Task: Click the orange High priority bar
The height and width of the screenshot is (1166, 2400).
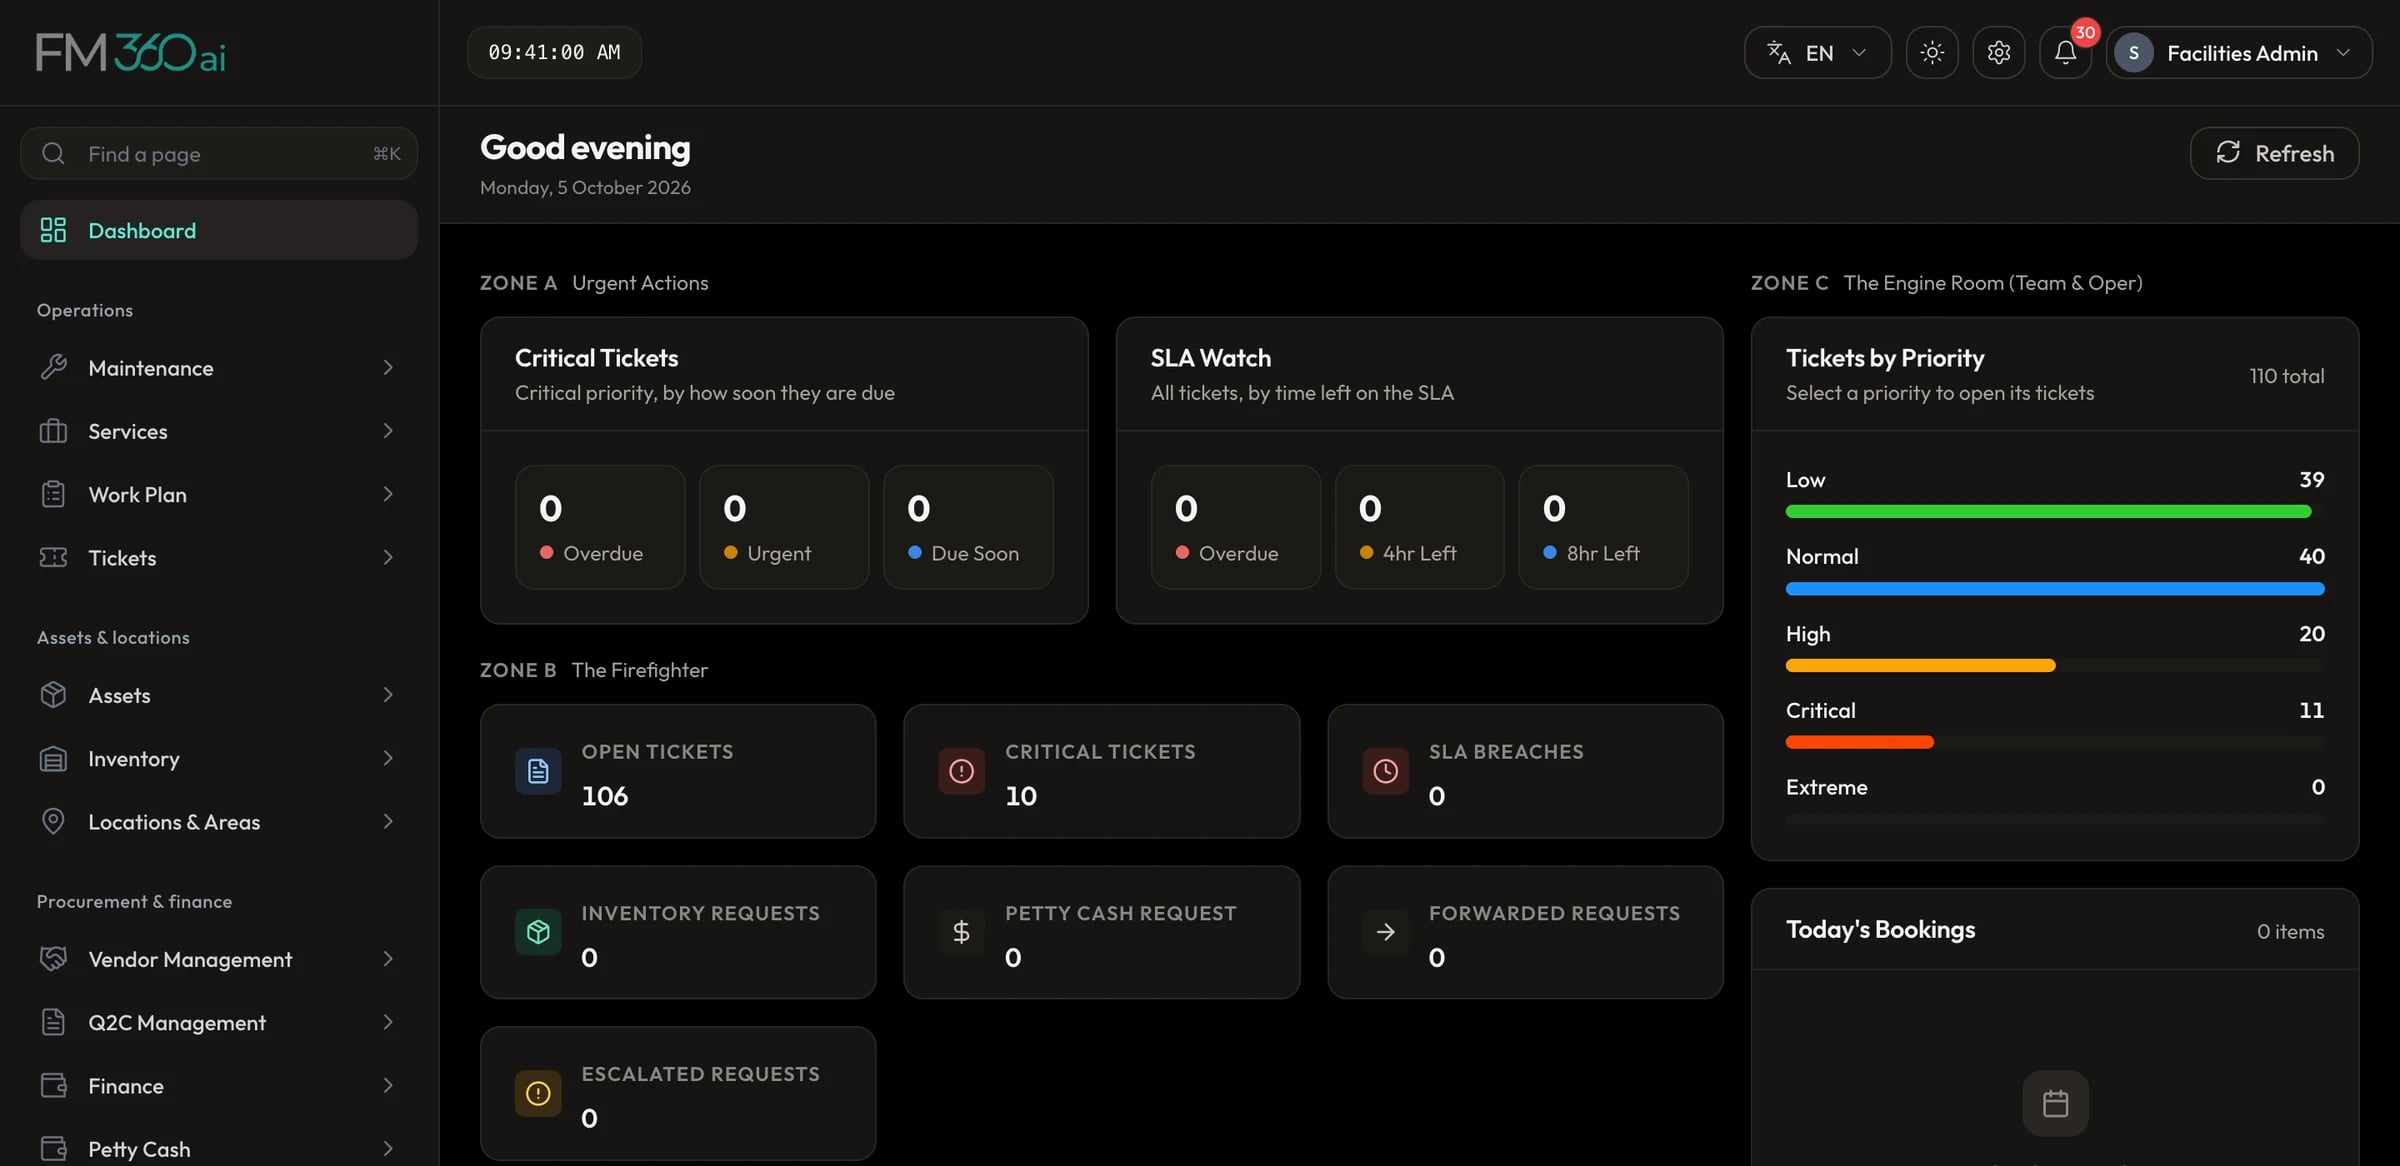Action: click(x=1920, y=666)
